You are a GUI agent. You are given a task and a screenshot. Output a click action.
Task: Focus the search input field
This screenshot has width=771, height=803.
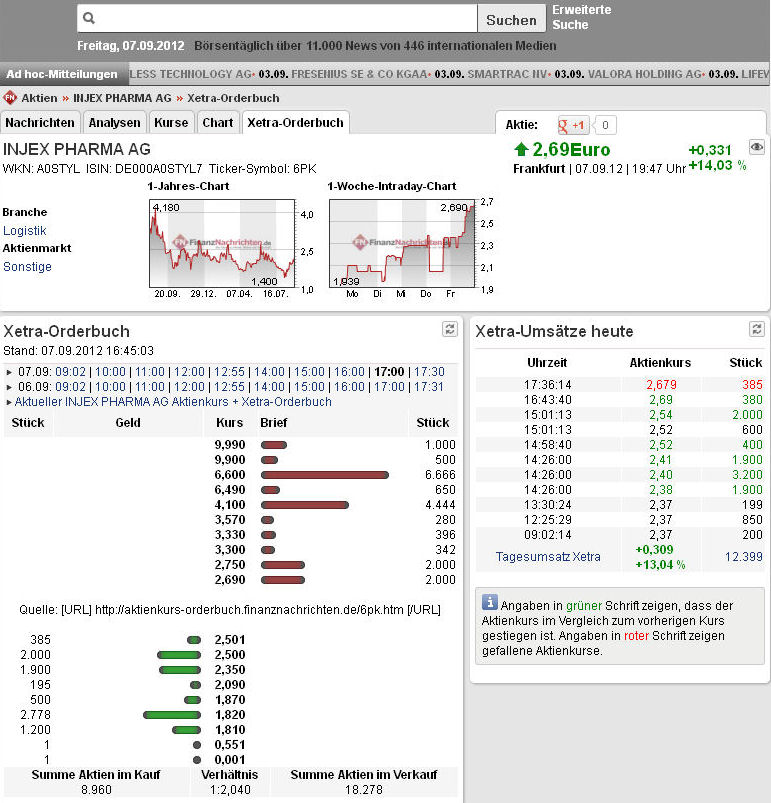coord(277,18)
